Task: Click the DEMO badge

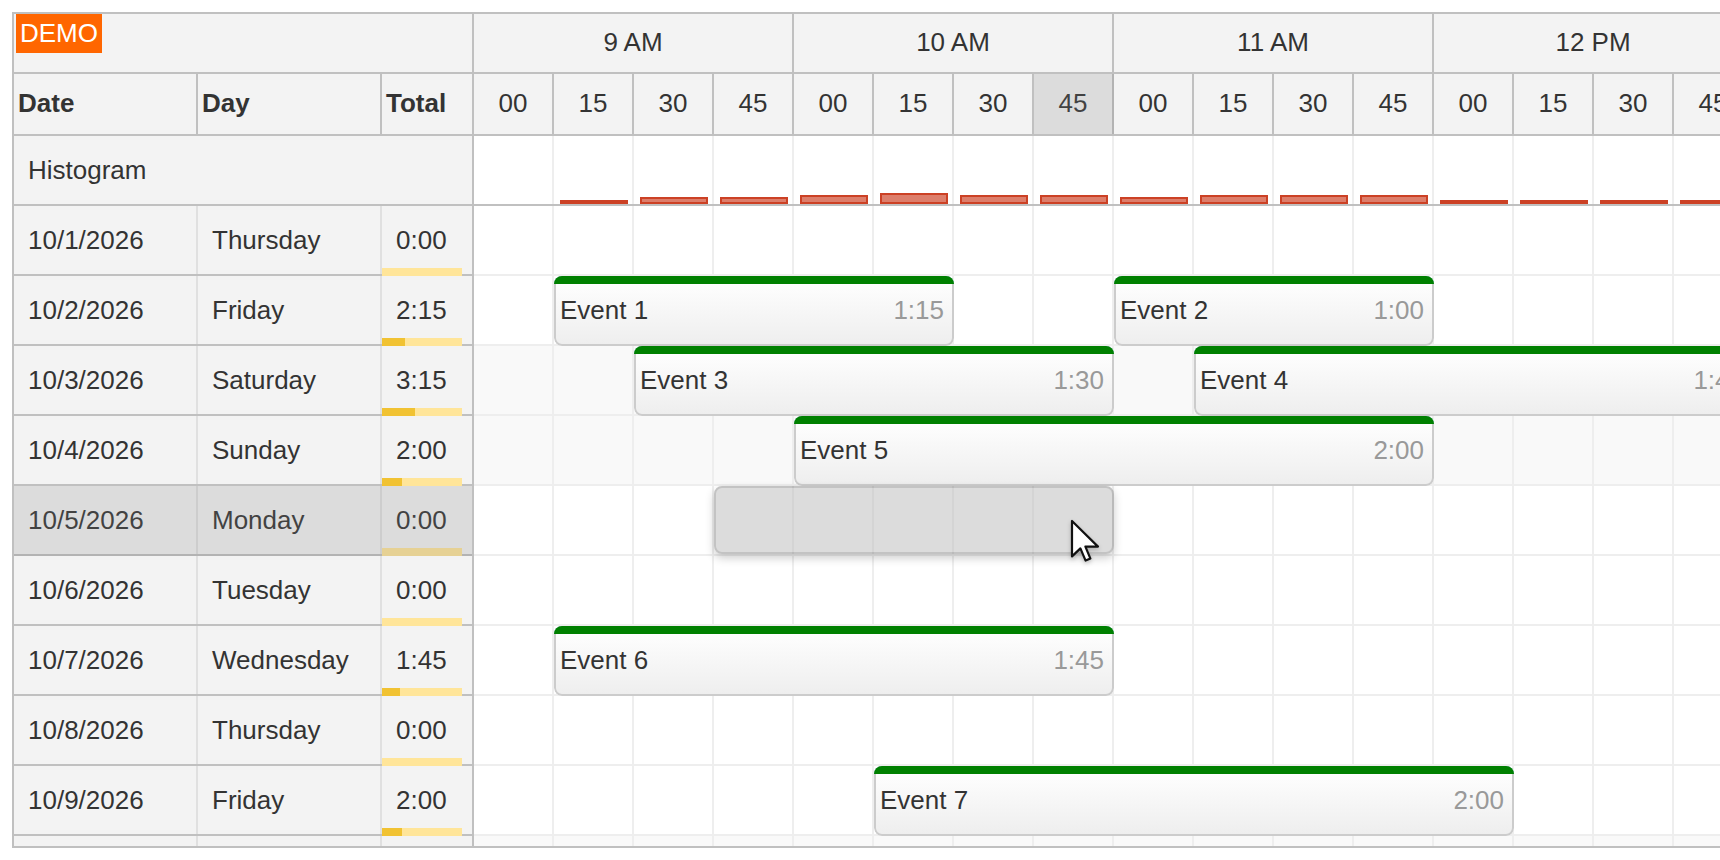Action: coord(59,34)
